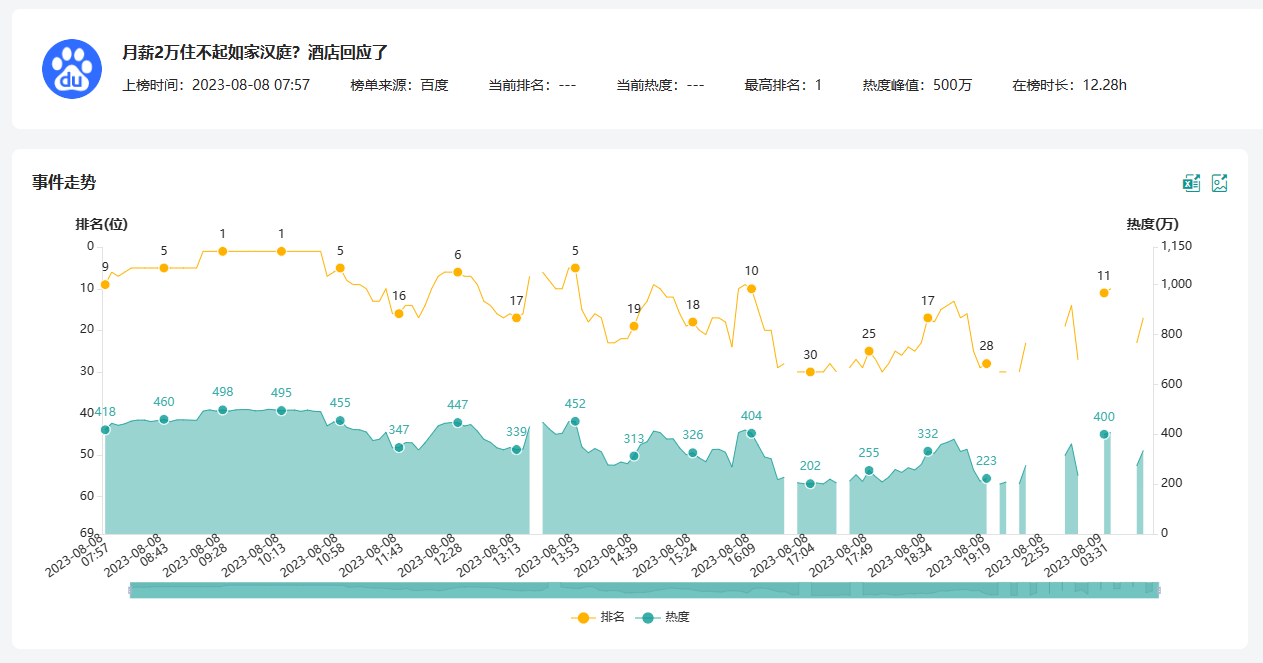Viewport: 1263px width, 663px height.
Task: Select the 452 heat data point
Action: [575, 421]
